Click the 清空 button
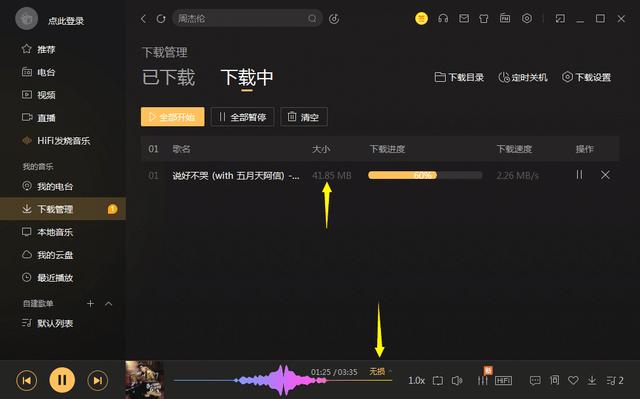 click(x=304, y=117)
